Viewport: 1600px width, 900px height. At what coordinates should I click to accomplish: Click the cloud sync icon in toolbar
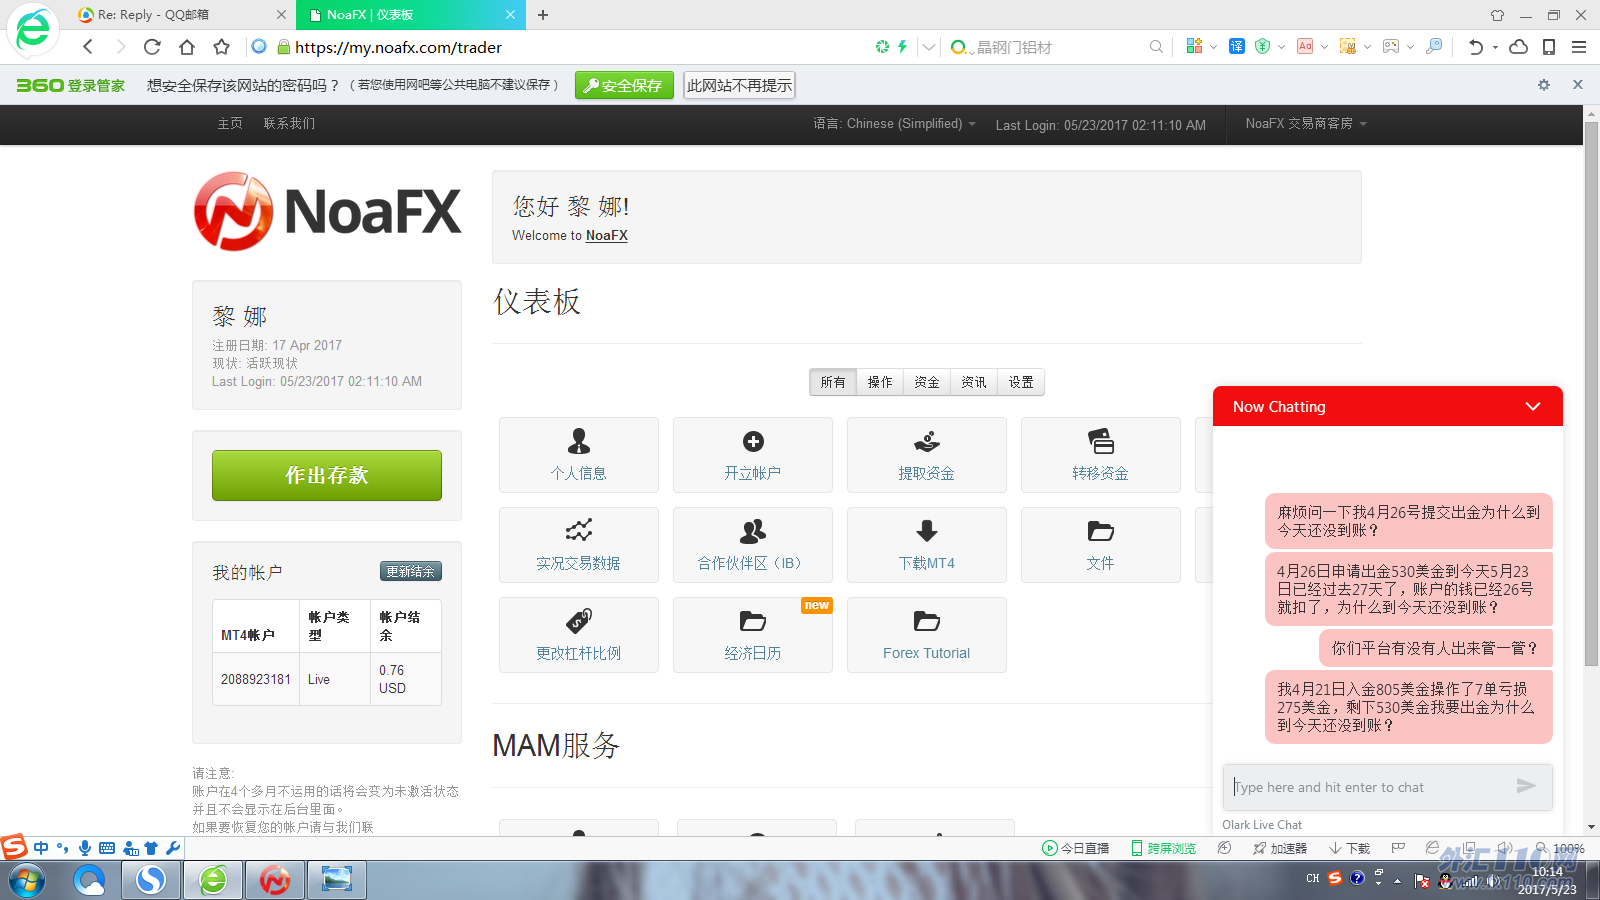point(1518,47)
